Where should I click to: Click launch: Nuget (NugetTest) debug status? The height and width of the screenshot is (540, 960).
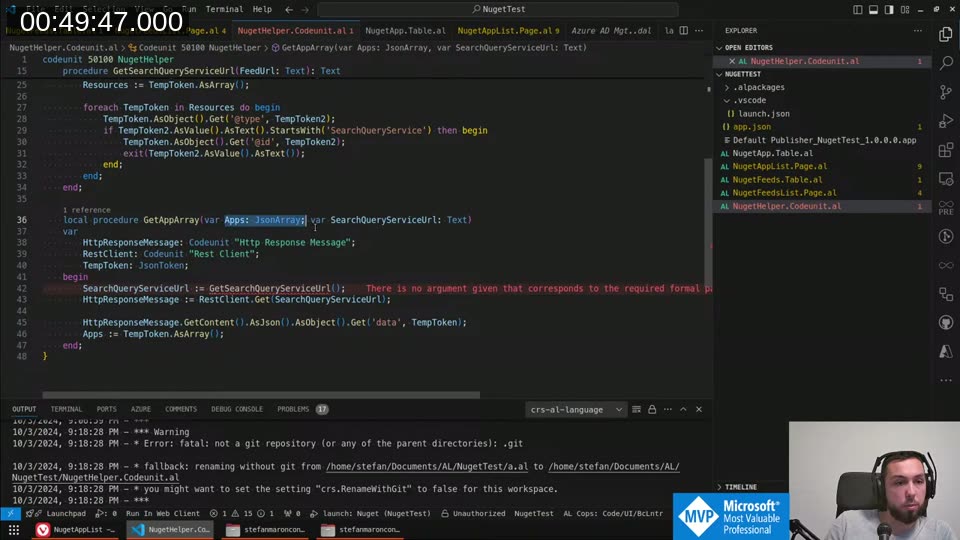coord(370,514)
